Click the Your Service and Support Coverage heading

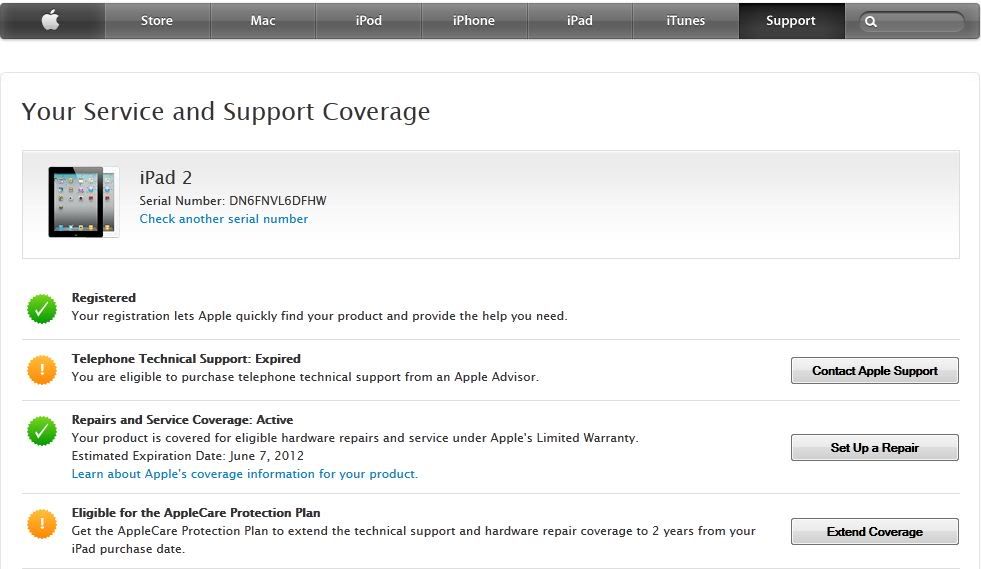pyautogui.click(x=226, y=111)
